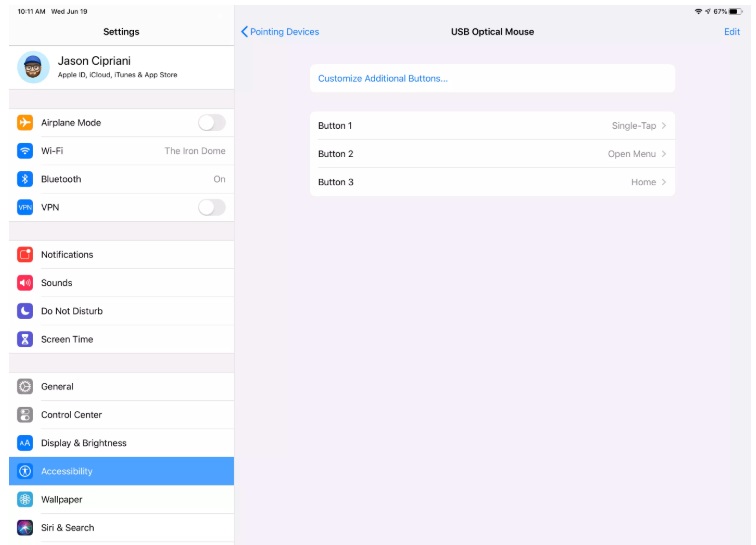The image size is (756, 545).
Task: Click the Wallpaper flower icon
Action: click(x=25, y=499)
